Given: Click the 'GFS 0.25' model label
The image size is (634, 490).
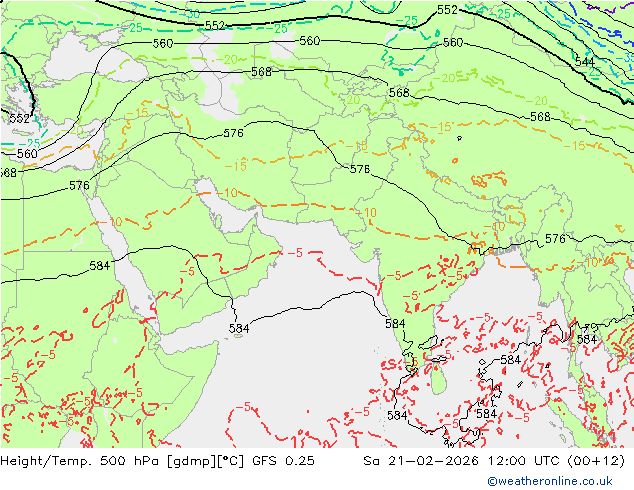Looking at the screenshot, I should tap(283, 461).
